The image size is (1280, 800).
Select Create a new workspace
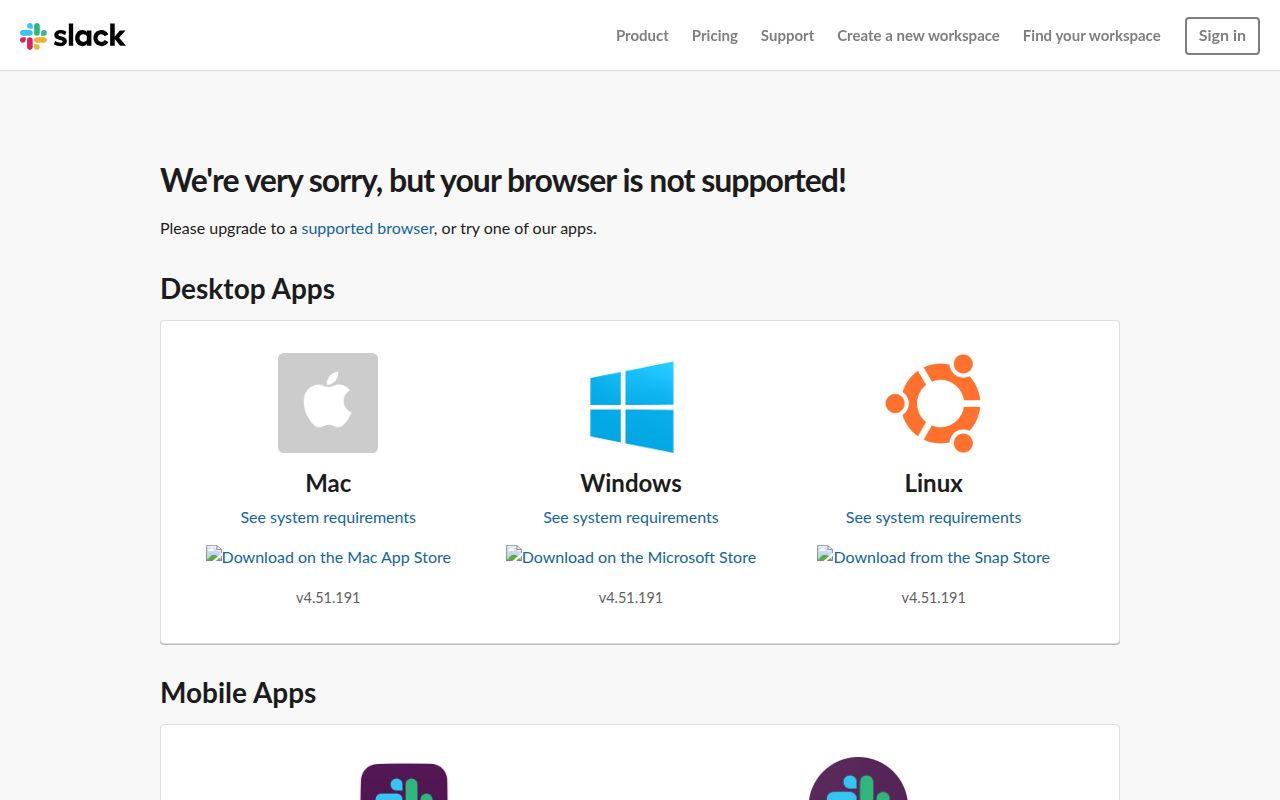[x=918, y=36]
